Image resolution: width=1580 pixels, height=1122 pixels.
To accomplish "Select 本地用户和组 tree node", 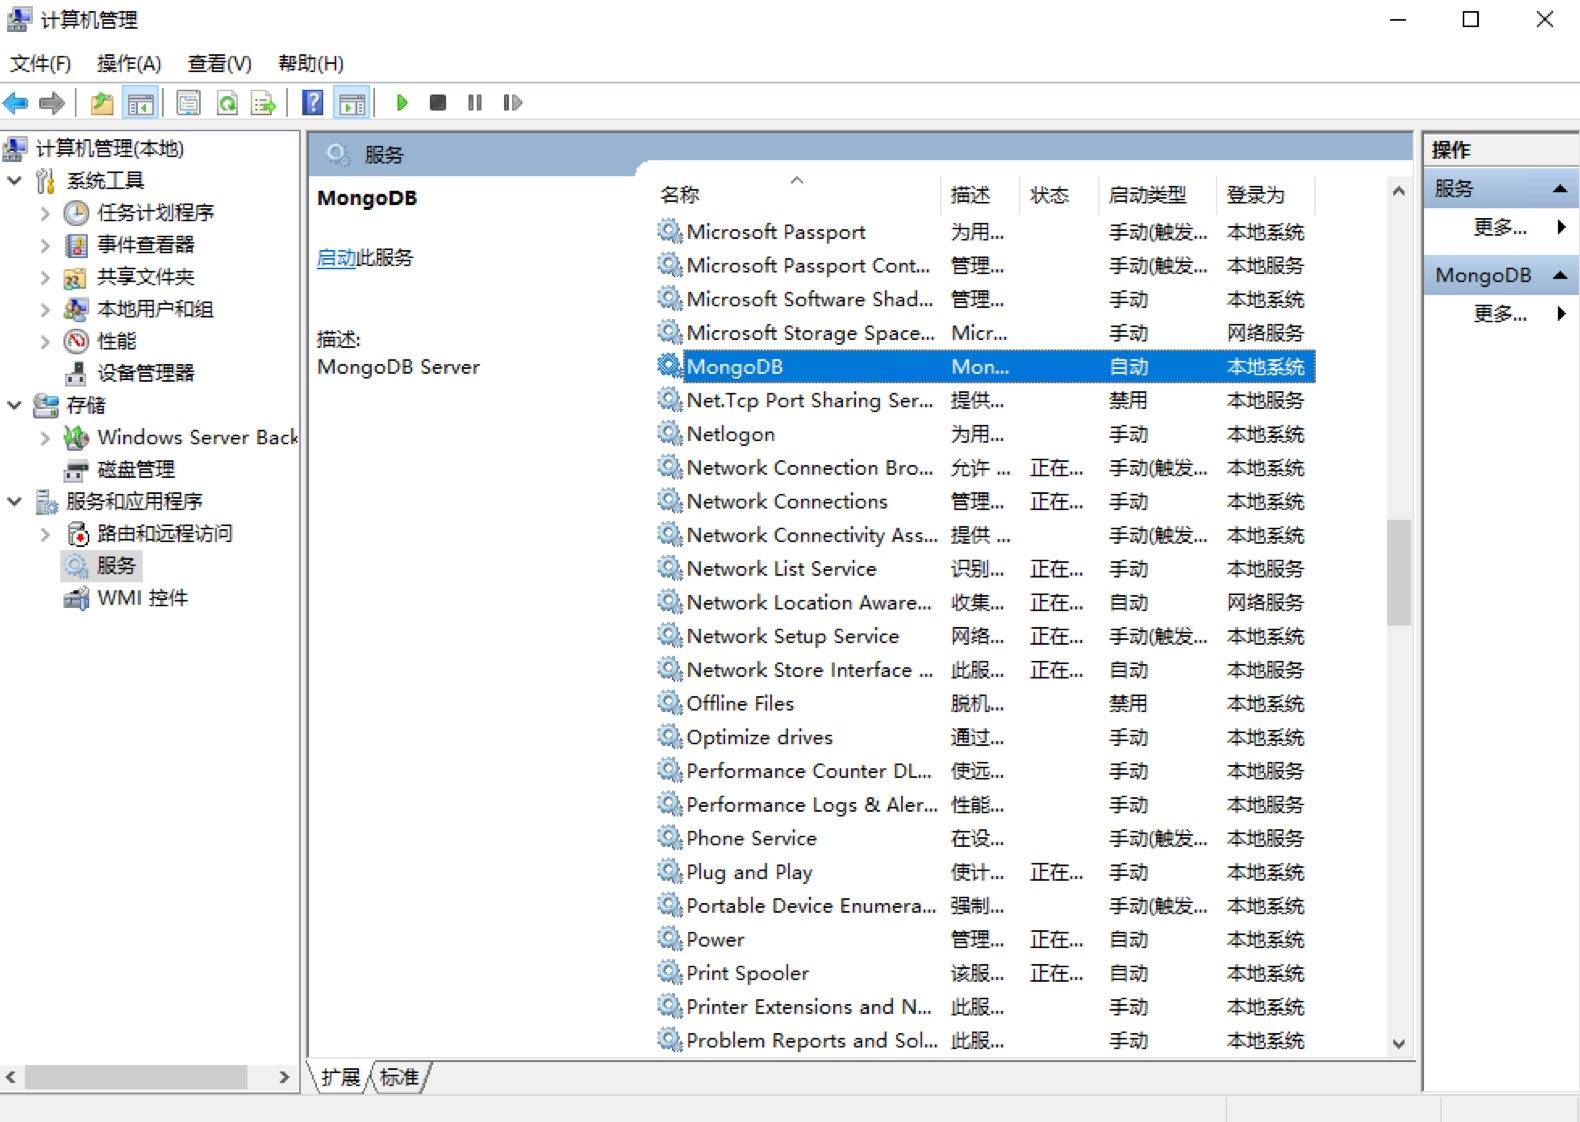I will (155, 308).
